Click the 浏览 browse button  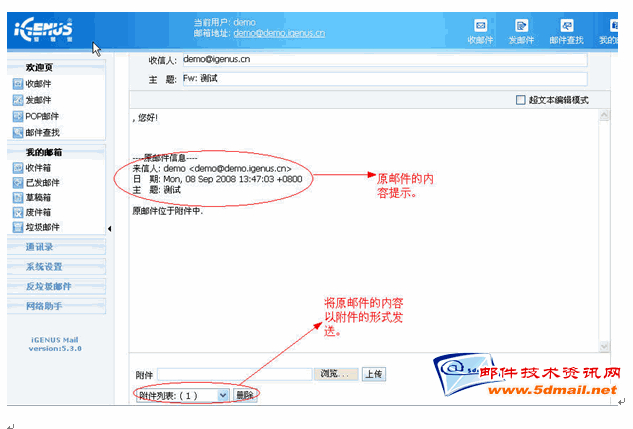pyautogui.click(x=337, y=375)
